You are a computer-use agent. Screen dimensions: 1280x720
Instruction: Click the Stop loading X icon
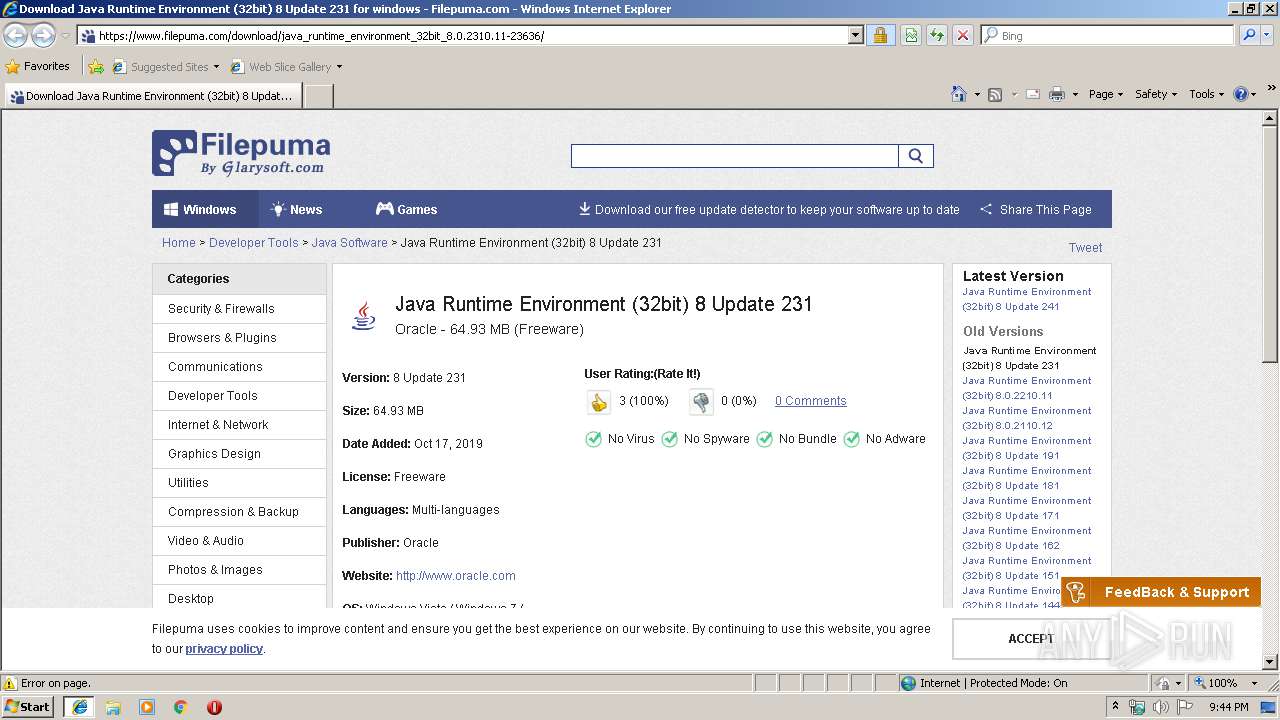pyautogui.click(x=963, y=35)
